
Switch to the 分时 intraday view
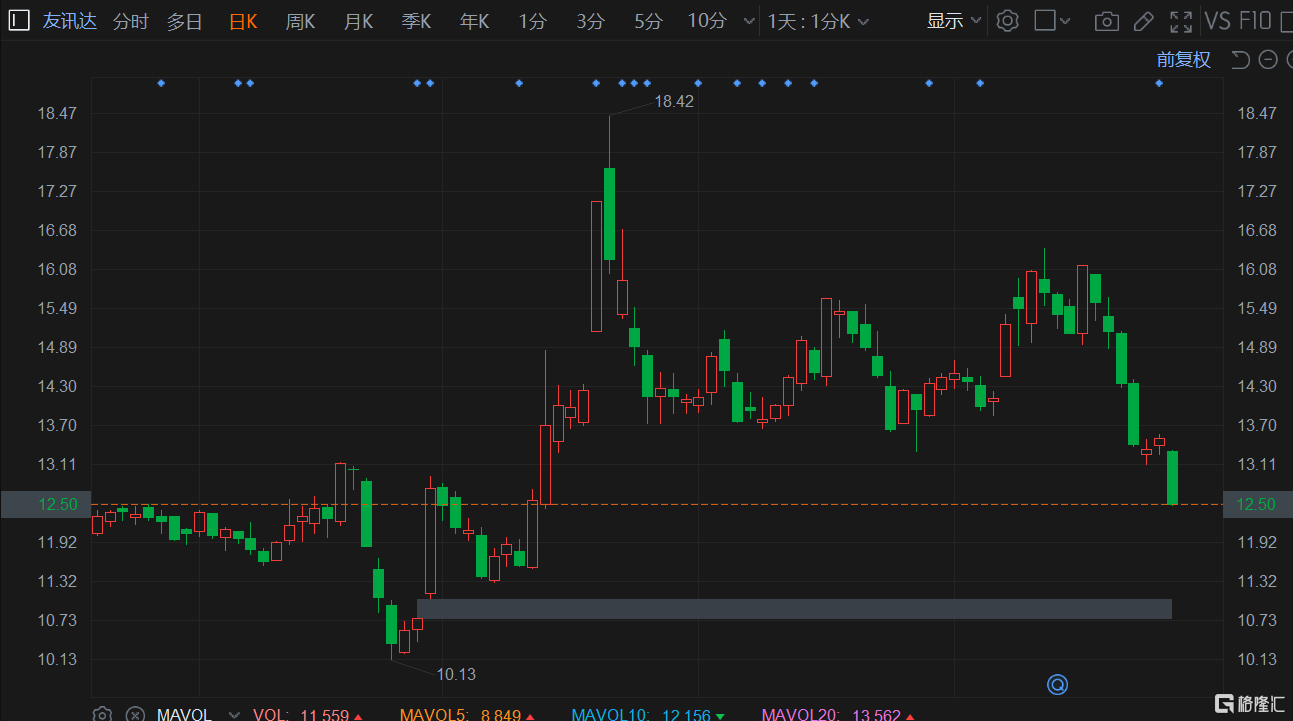(x=129, y=20)
